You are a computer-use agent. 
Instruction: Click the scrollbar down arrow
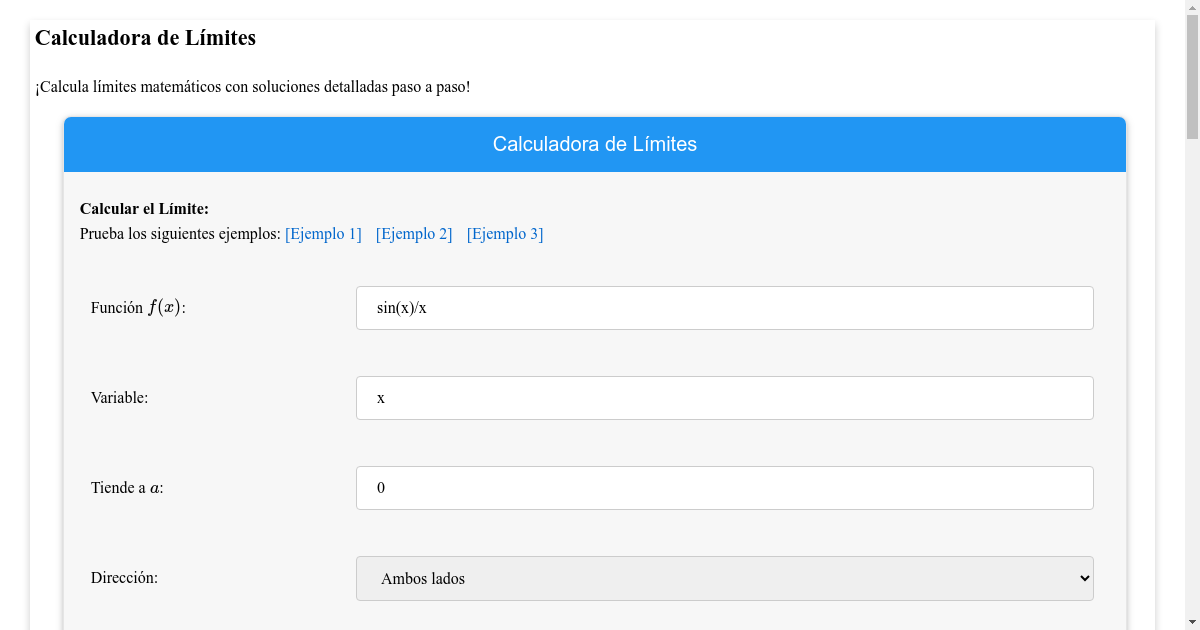(x=1192, y=622)
